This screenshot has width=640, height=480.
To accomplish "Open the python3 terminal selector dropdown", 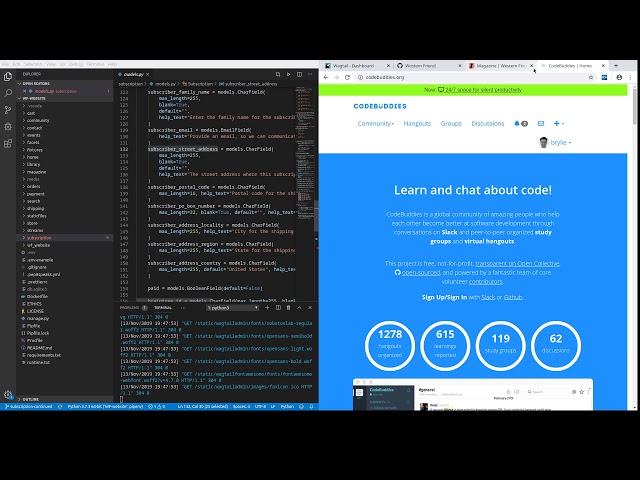I will pyautogui.click(x=233, y=307).
